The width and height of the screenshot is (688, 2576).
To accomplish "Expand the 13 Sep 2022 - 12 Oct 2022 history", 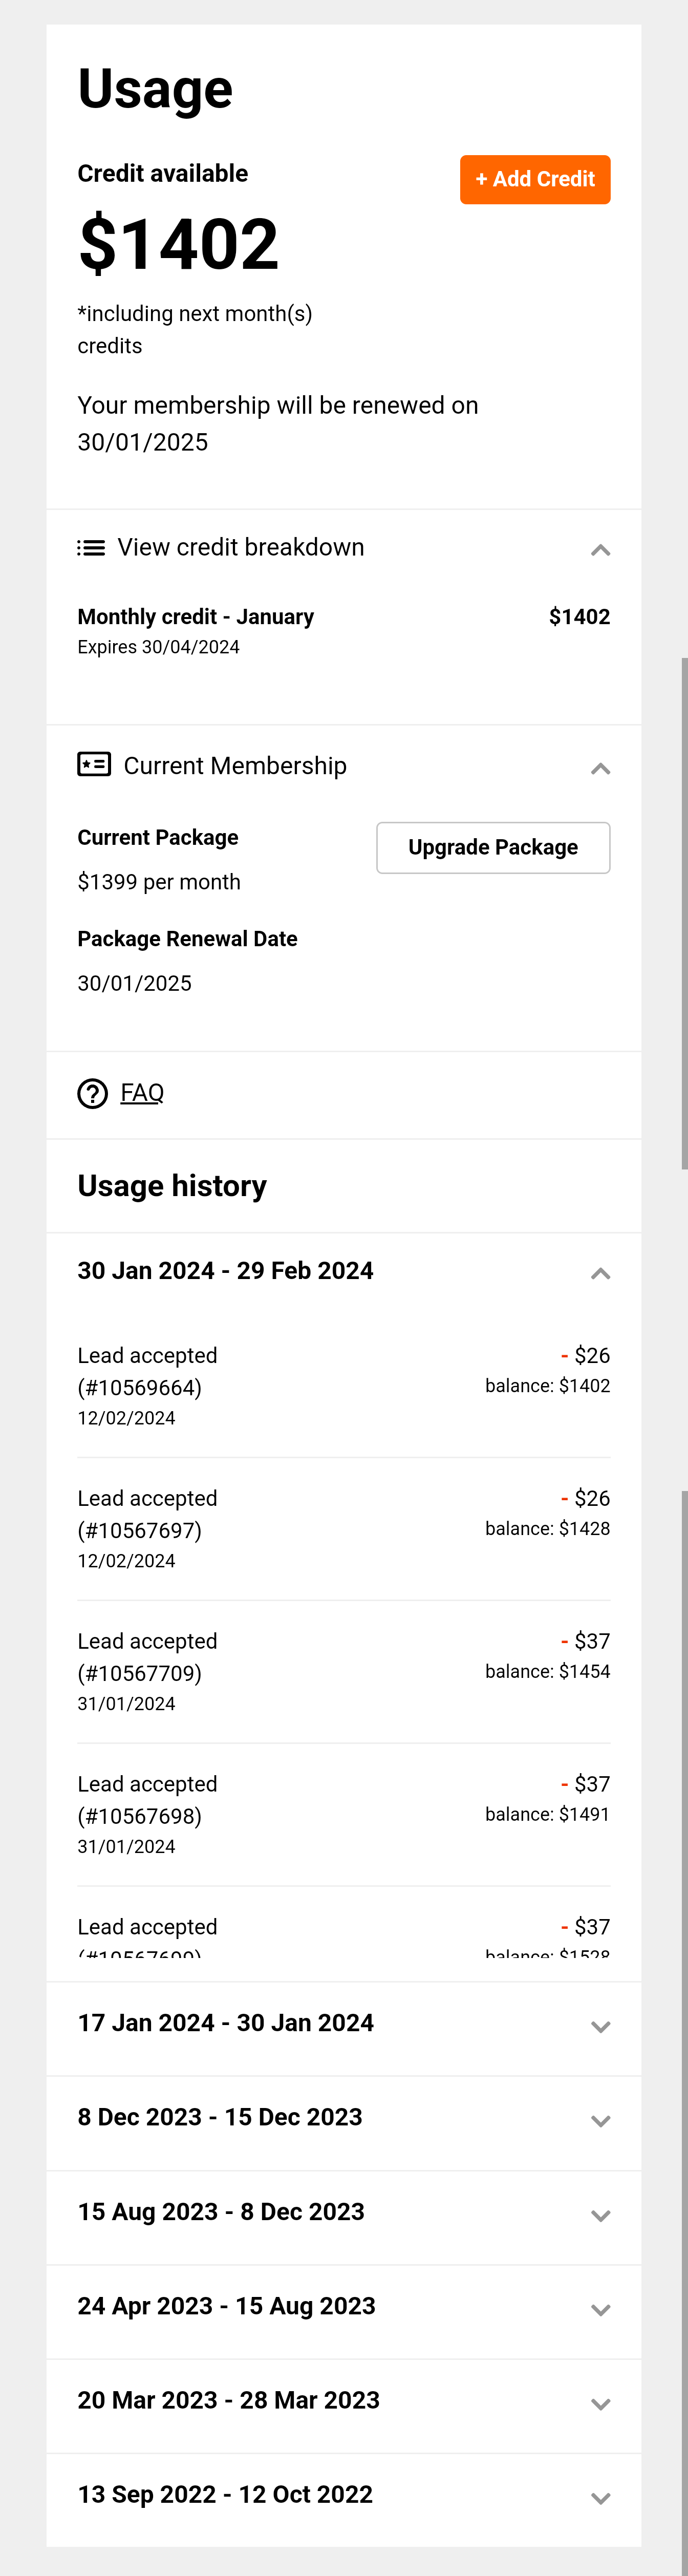I will pyautogui.click(x=600, y=2497).
